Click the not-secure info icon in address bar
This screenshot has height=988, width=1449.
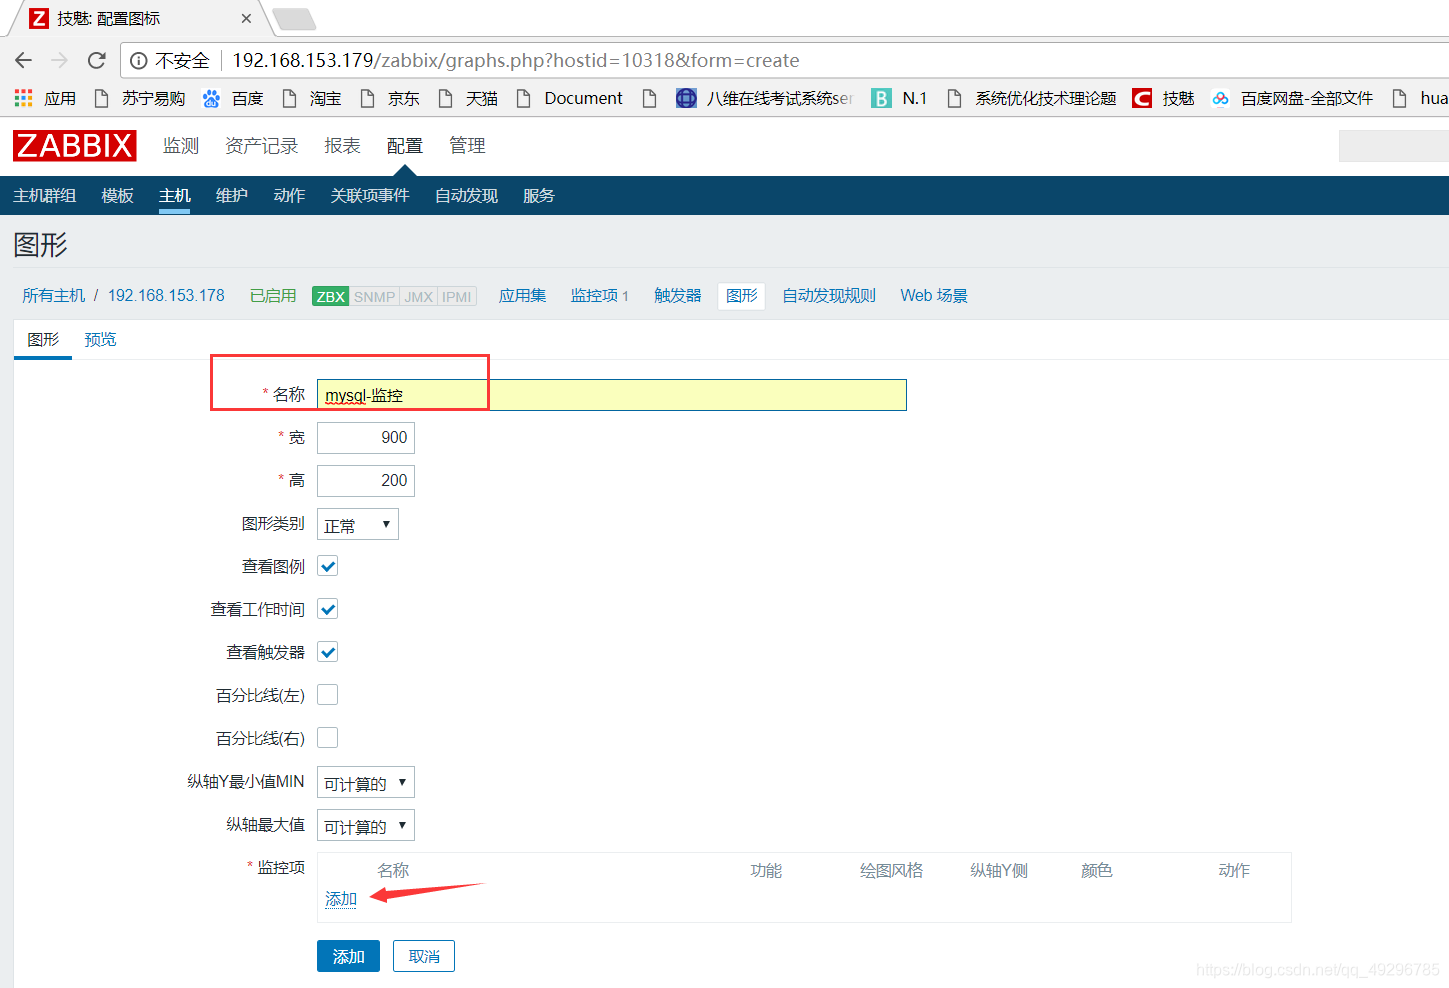(139, 61)
